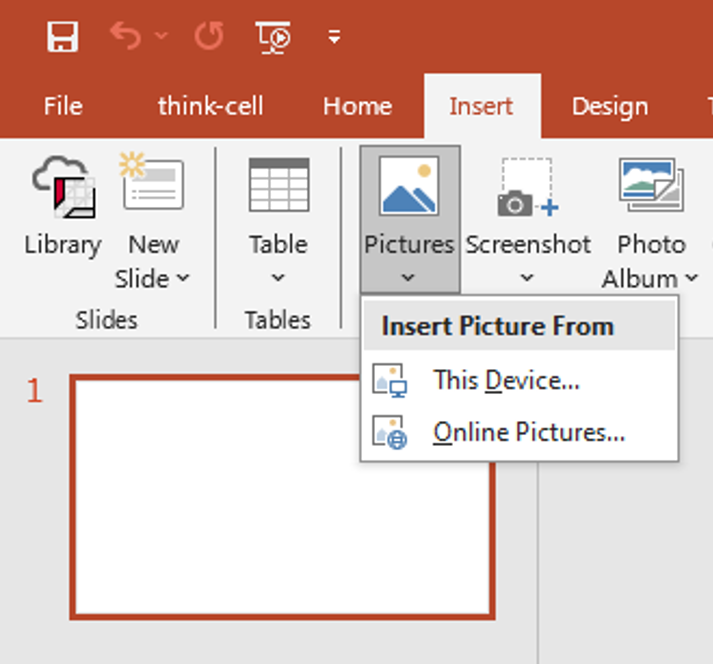Switch to the think-cell tab
713x664 pixels.
(211, 106)
